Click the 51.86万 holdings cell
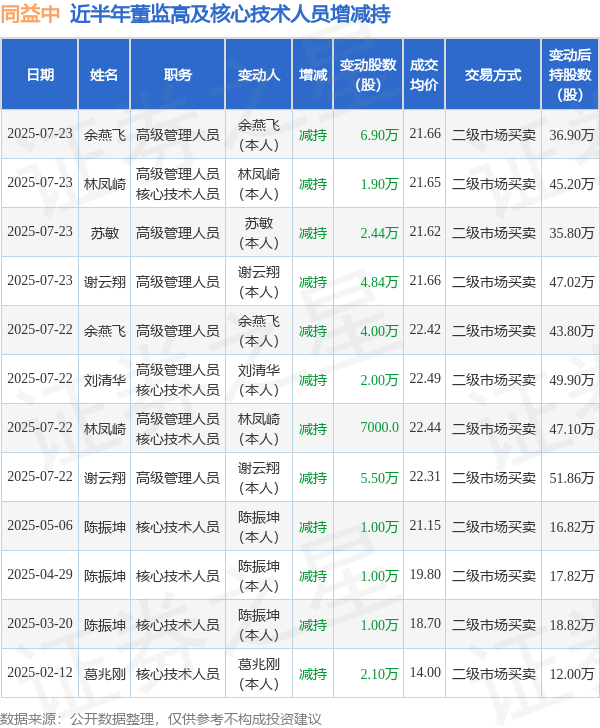Image resolution: width=600 pixels, height=728 pixels. (571, 478)
